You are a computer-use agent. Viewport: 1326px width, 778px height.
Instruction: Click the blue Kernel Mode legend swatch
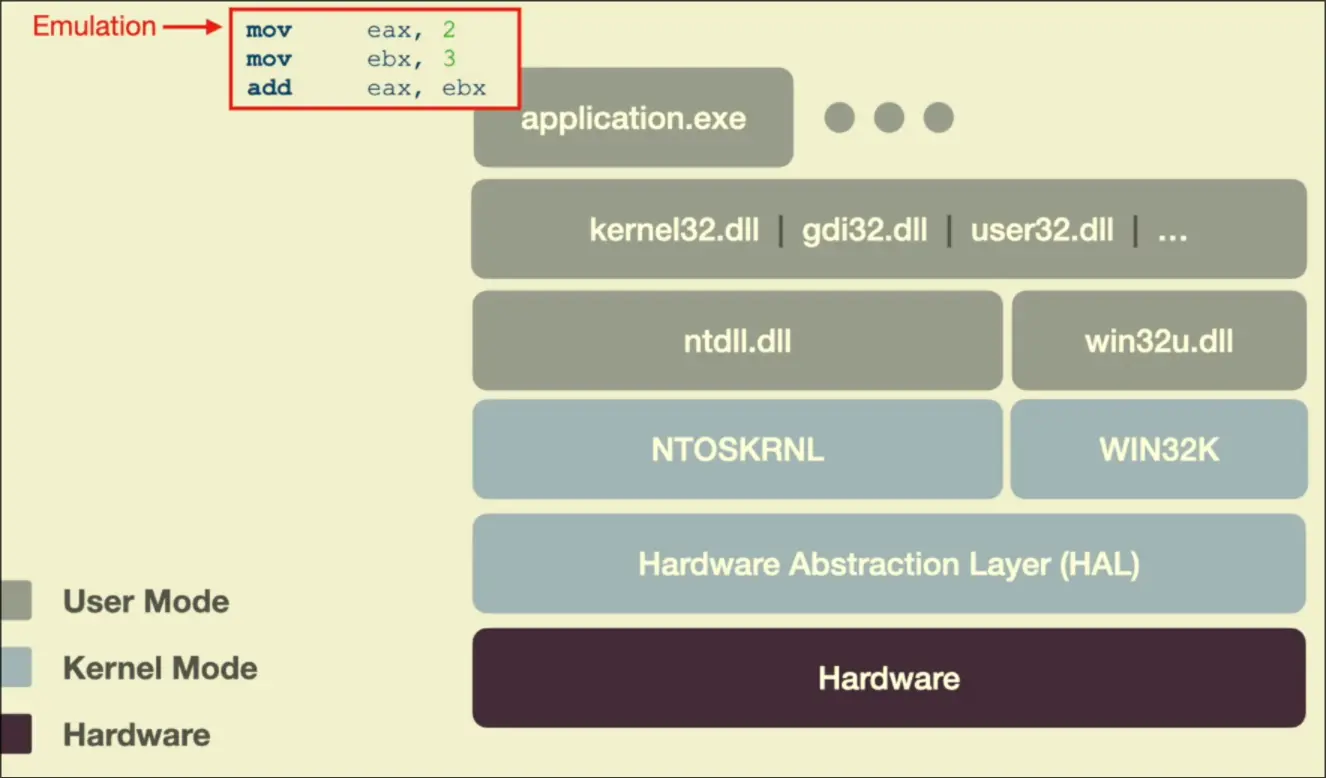(x=16, y=667)
